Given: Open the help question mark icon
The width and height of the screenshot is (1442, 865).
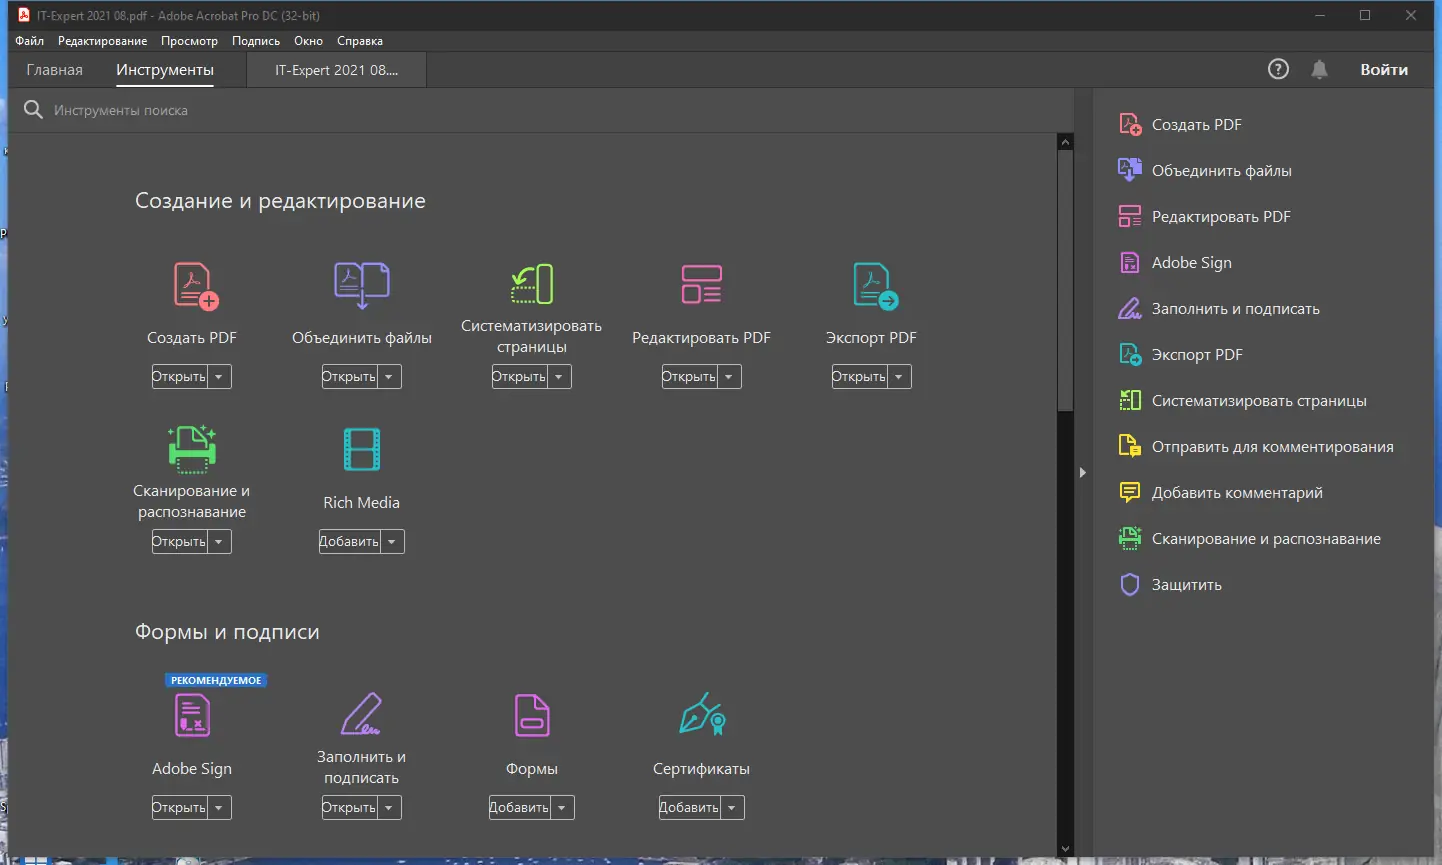Looking at the screenshot, I should (1278, 69).
